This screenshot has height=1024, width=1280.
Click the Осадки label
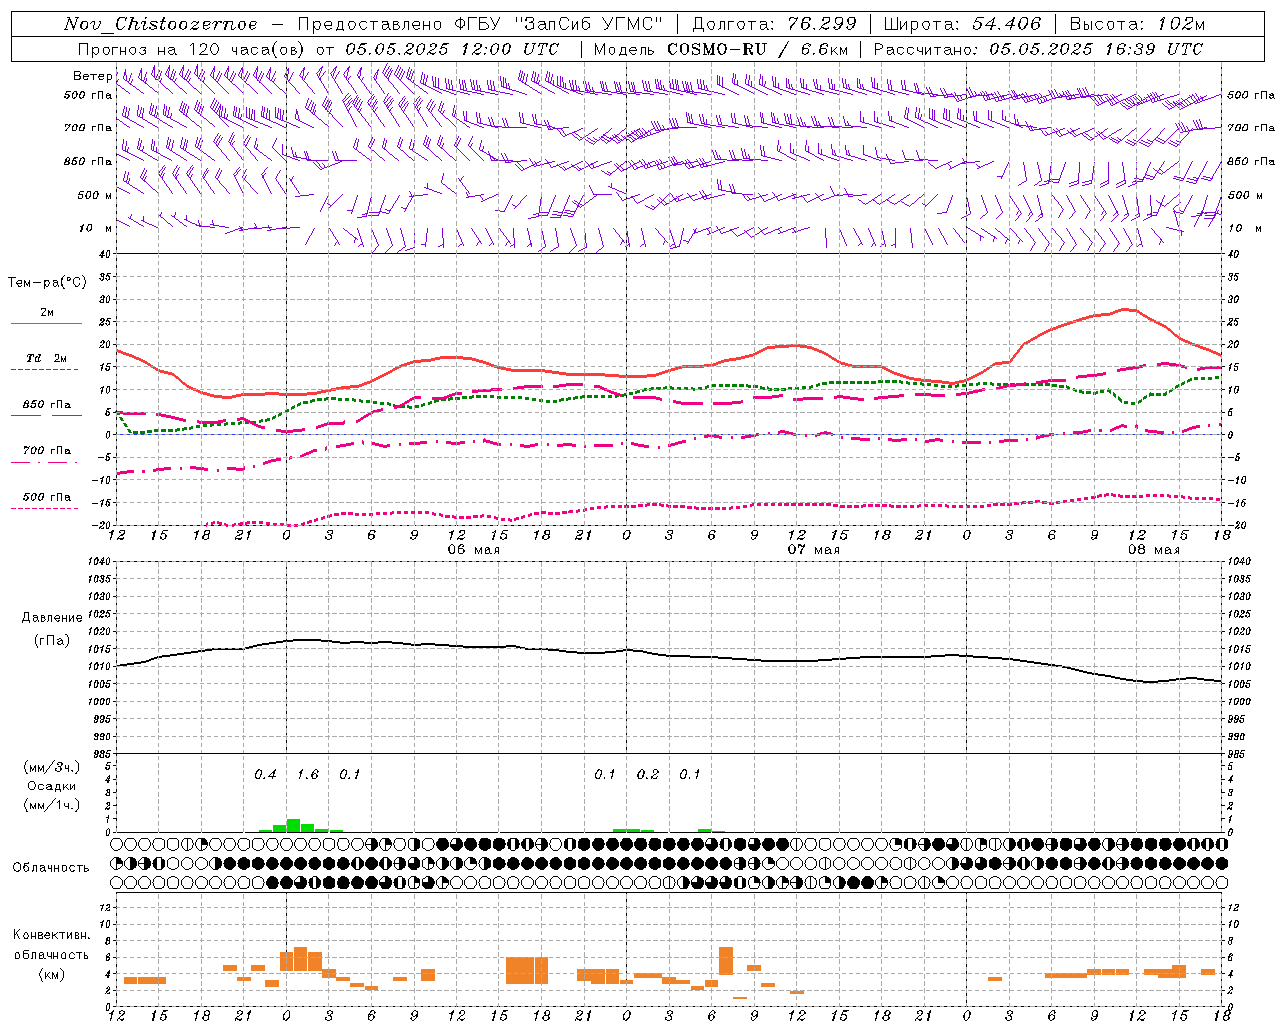pyautogui.click(x=51, y=786)
